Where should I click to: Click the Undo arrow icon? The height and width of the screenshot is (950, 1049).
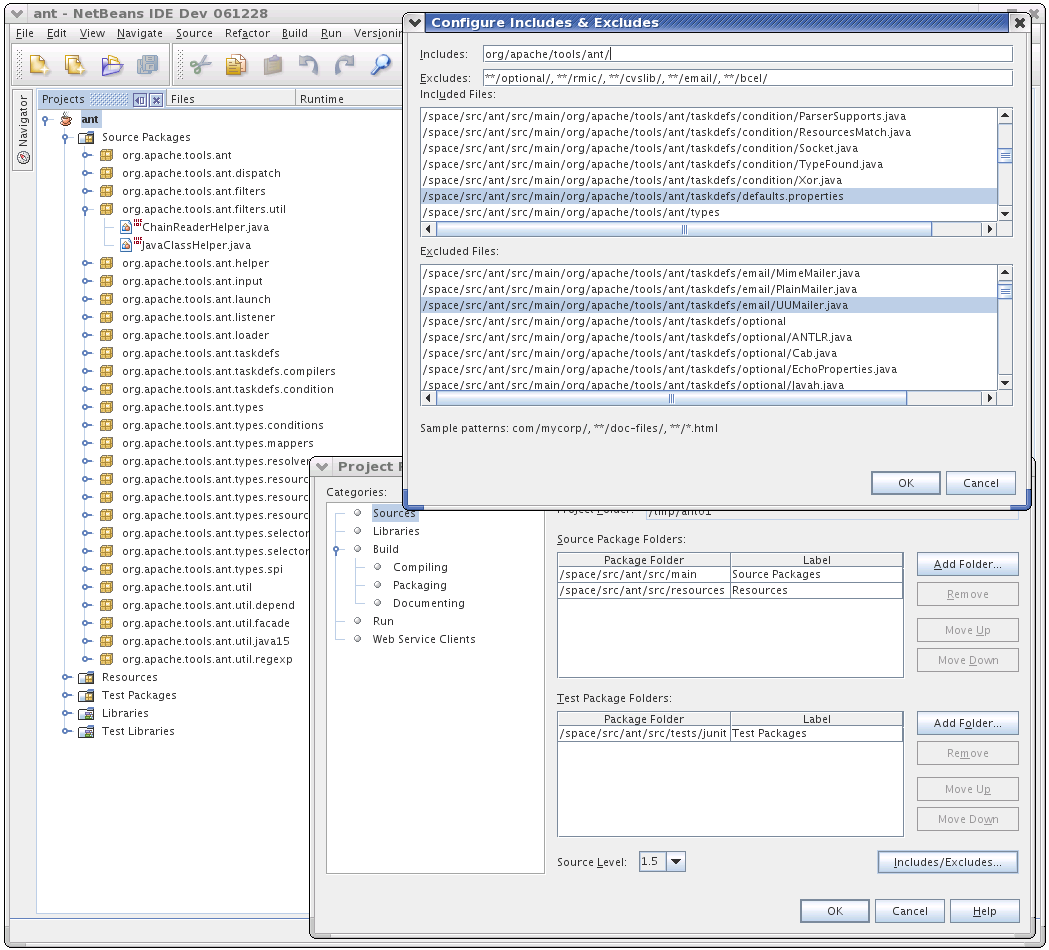pos(308,65)
